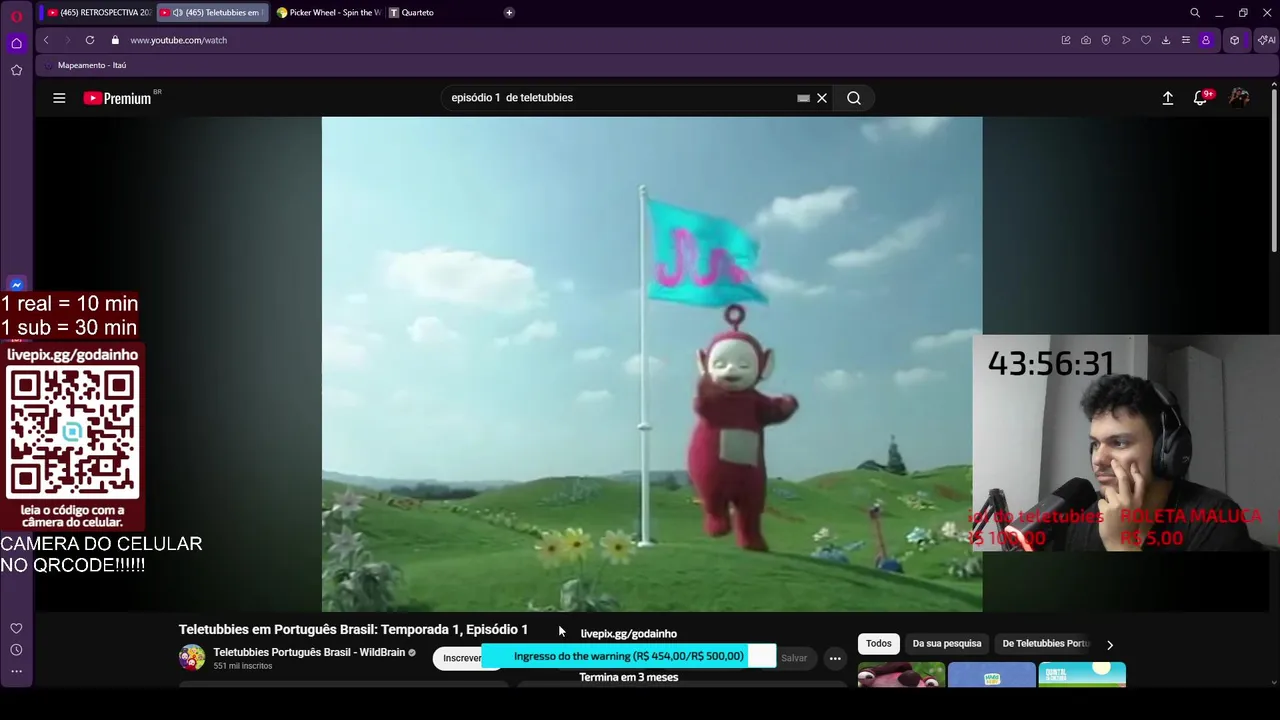
Task: Click the Salvar button
Action: tap(794, 658)
